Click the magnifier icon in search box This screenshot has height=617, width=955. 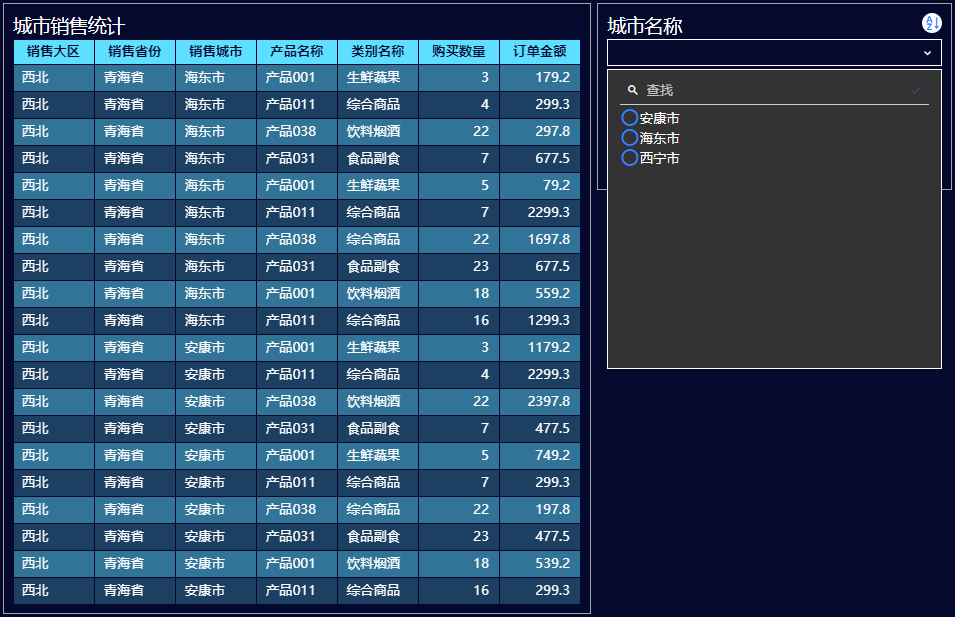click(x=632, y=90)
